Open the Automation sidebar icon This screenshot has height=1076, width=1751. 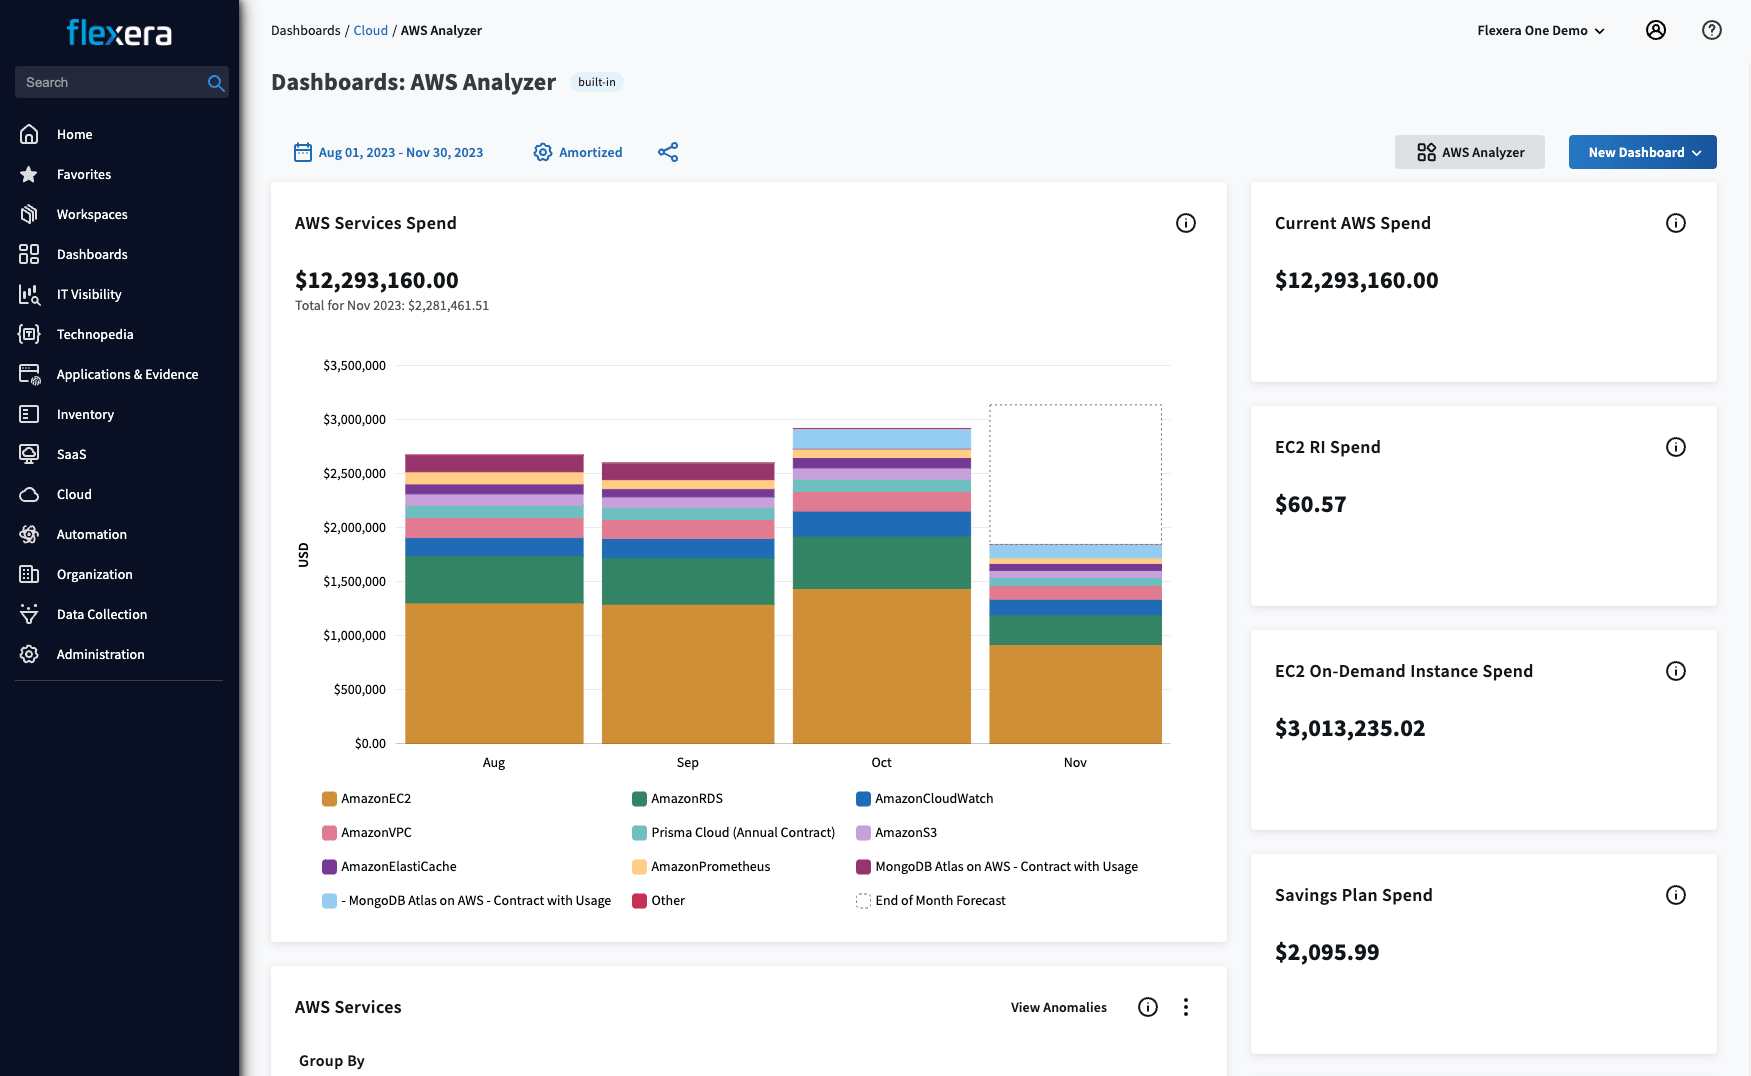point(29,534)
